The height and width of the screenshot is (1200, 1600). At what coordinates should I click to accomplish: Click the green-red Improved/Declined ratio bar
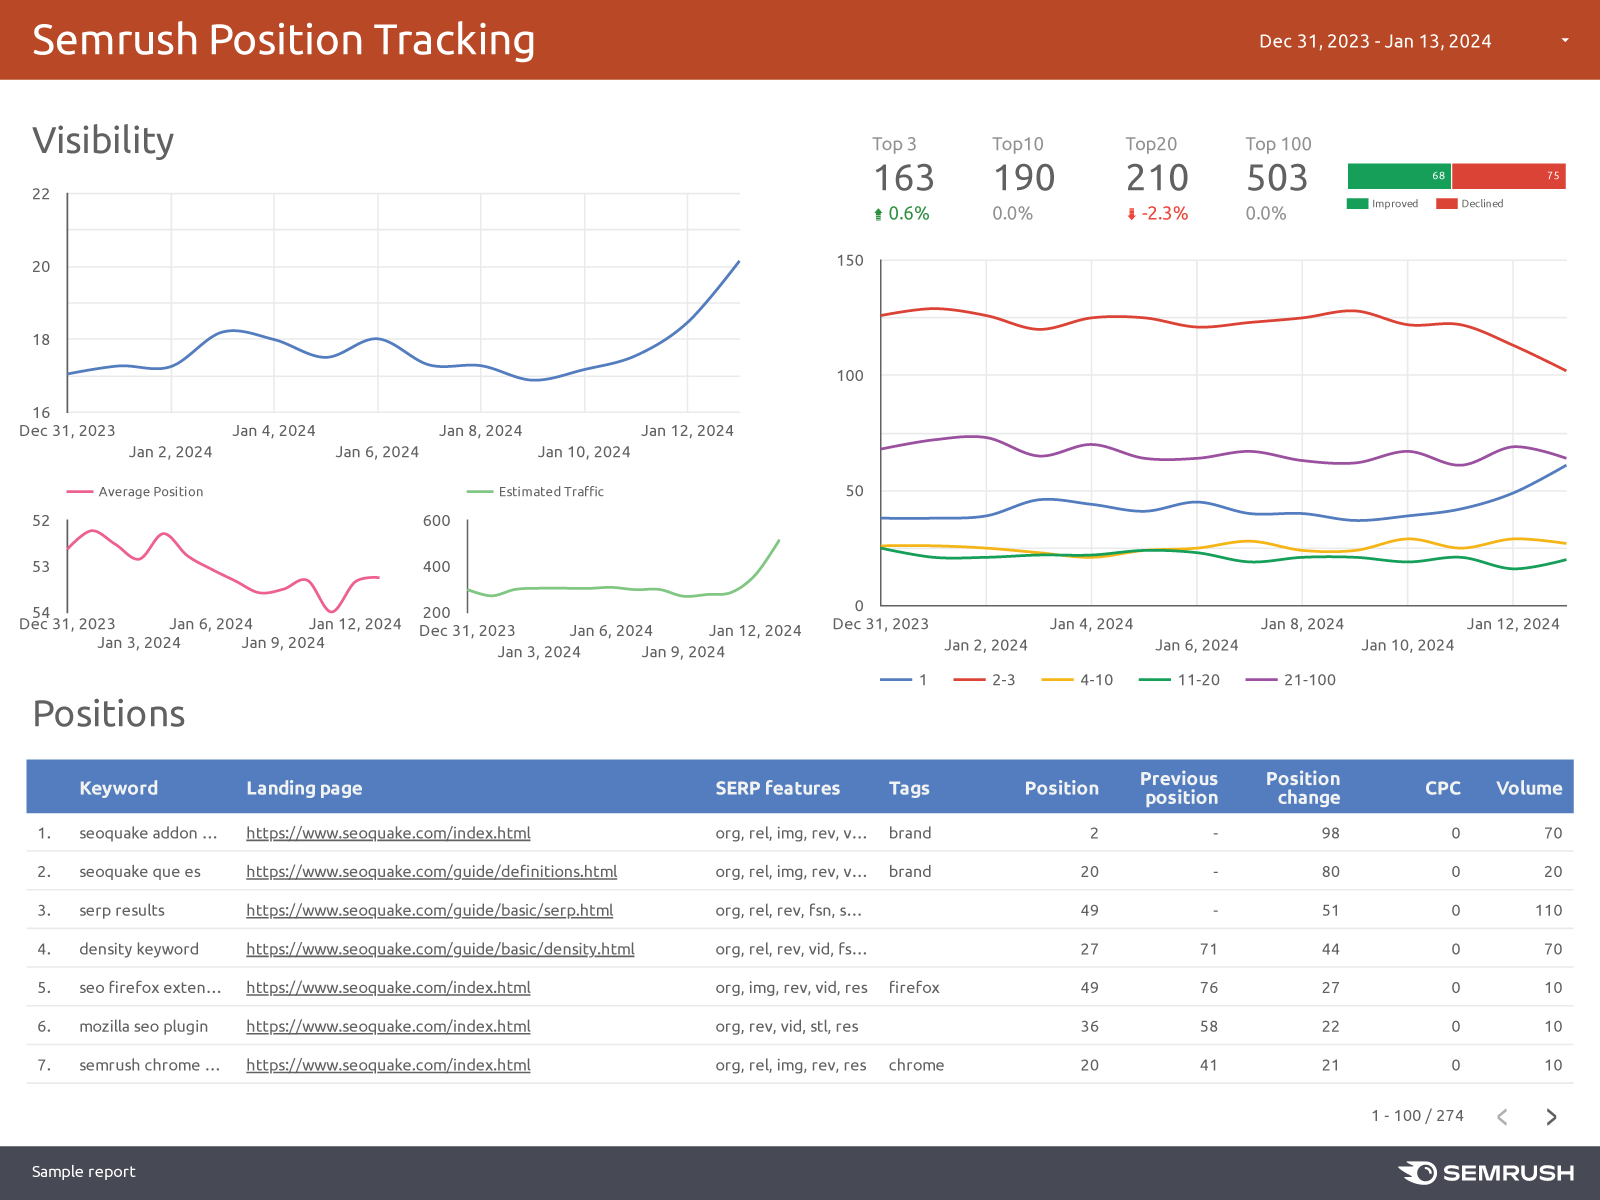[x=1455, y=175]
